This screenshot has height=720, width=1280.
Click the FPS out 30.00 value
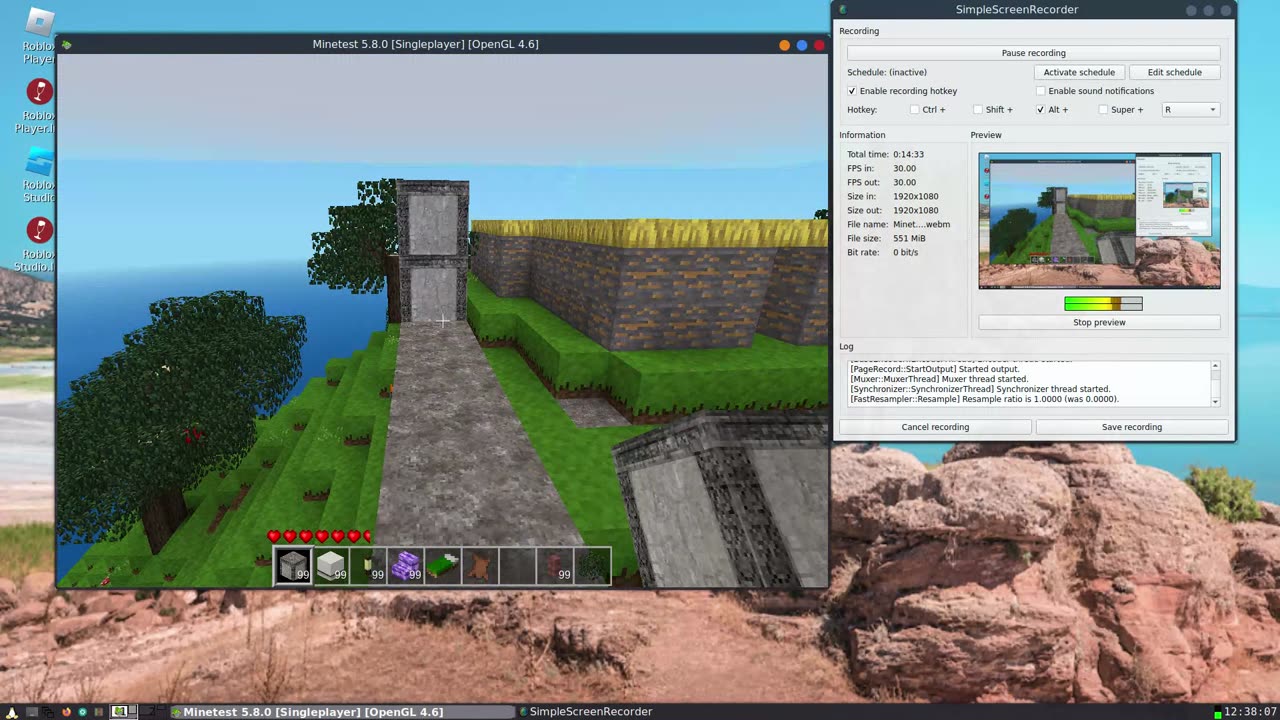904,183
